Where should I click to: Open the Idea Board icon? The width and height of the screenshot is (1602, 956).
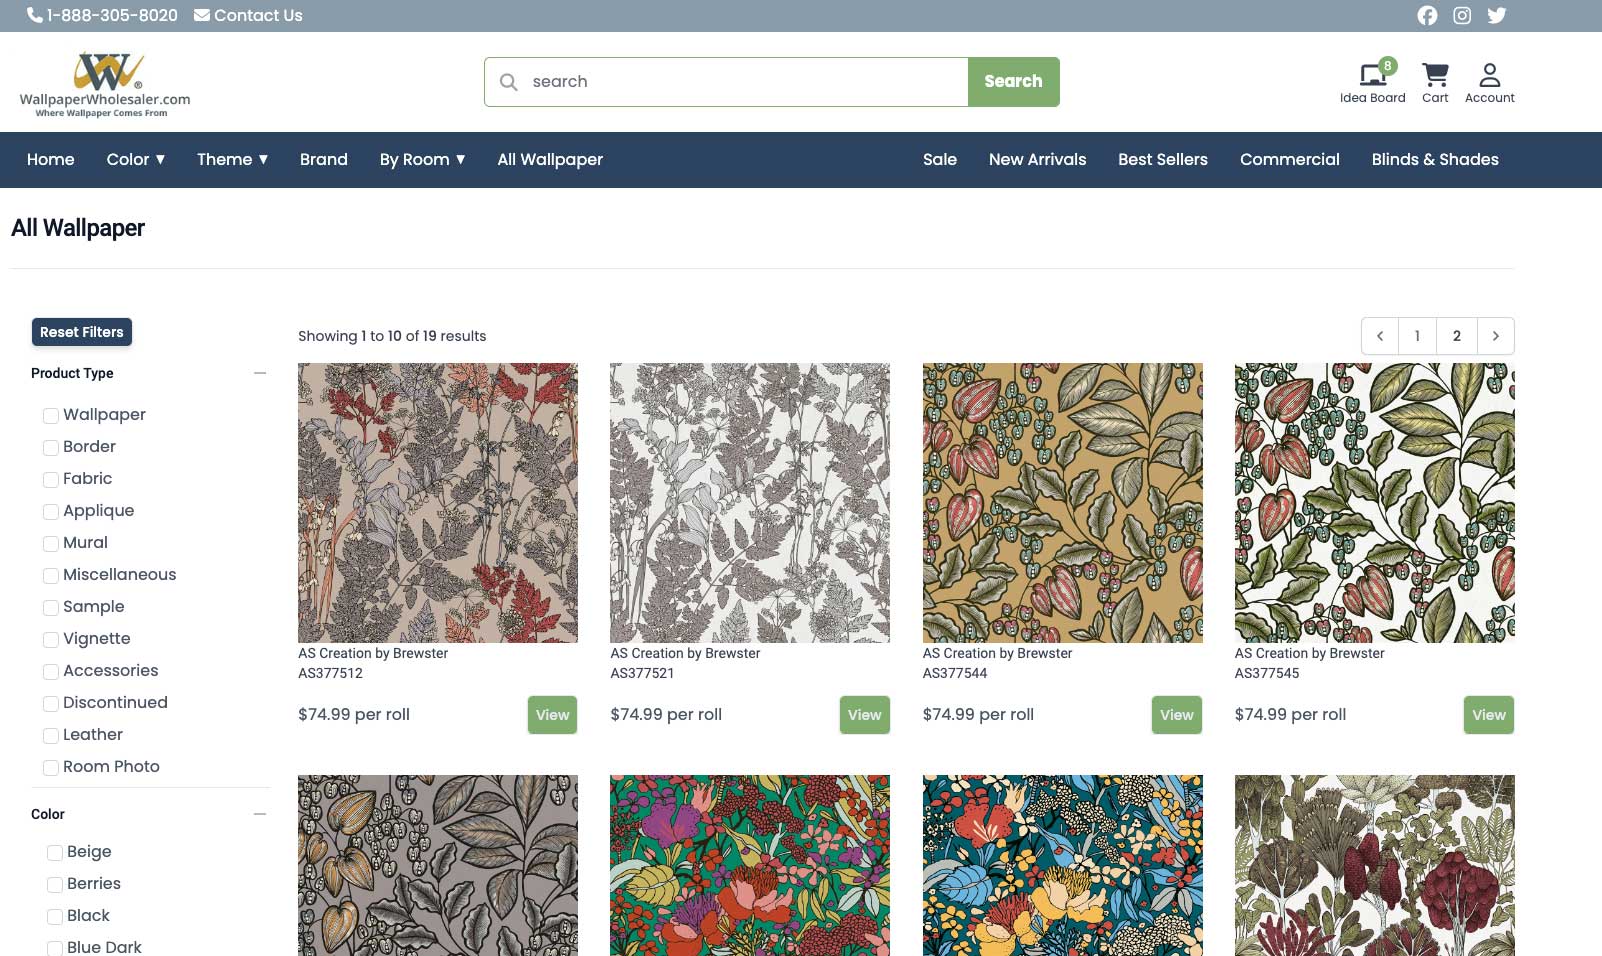click(1372, 76)
